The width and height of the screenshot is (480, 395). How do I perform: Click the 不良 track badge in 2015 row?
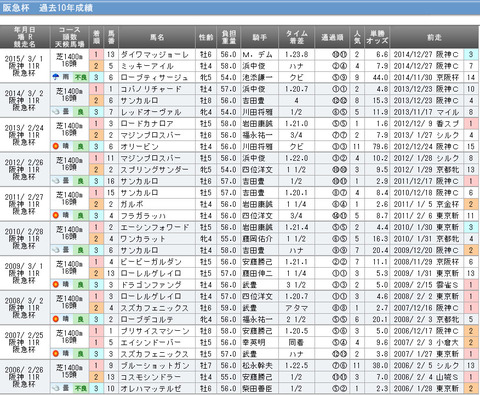(80, 77)
